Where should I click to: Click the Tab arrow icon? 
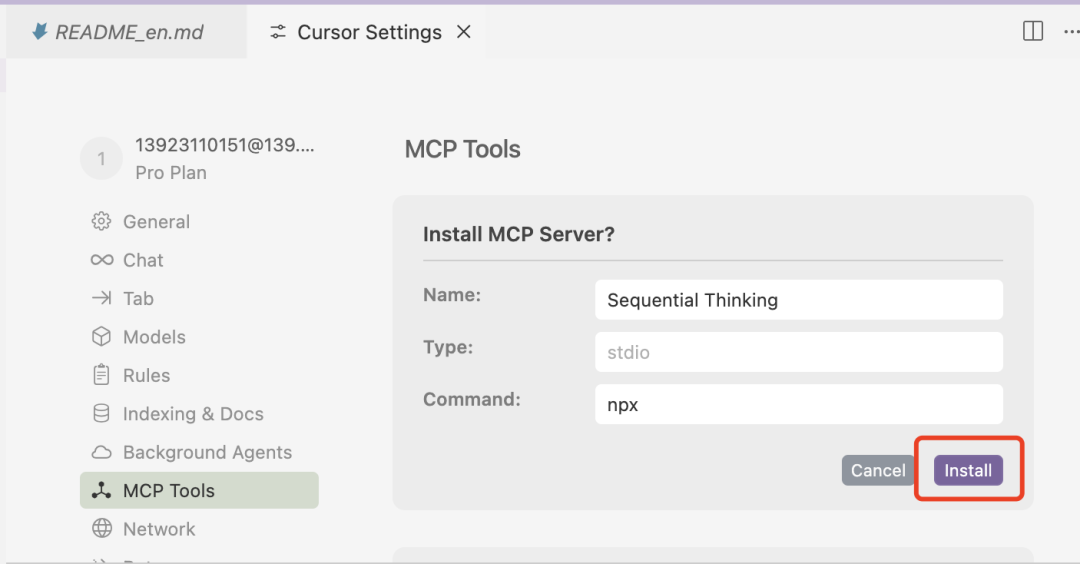point(101,298)
